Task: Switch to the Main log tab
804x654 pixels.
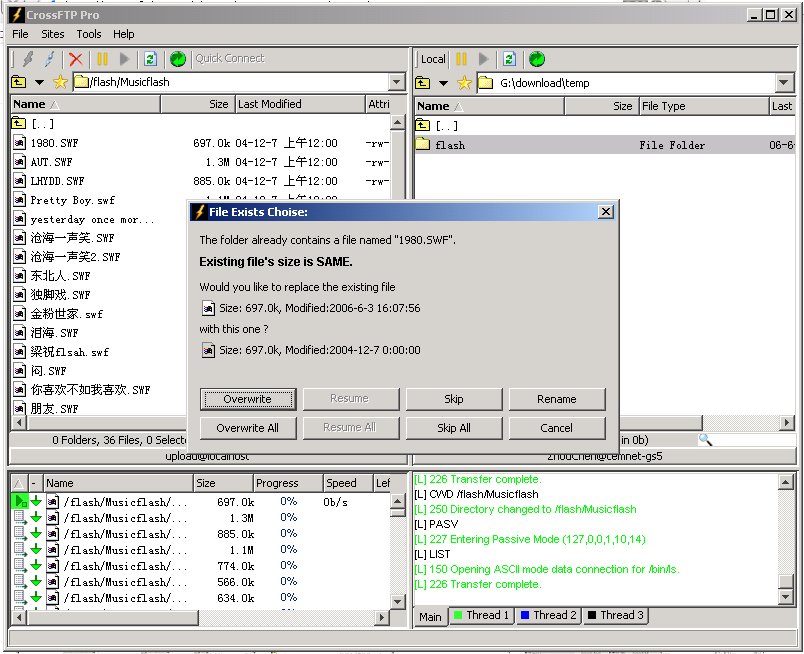Action: coord(430,616)
